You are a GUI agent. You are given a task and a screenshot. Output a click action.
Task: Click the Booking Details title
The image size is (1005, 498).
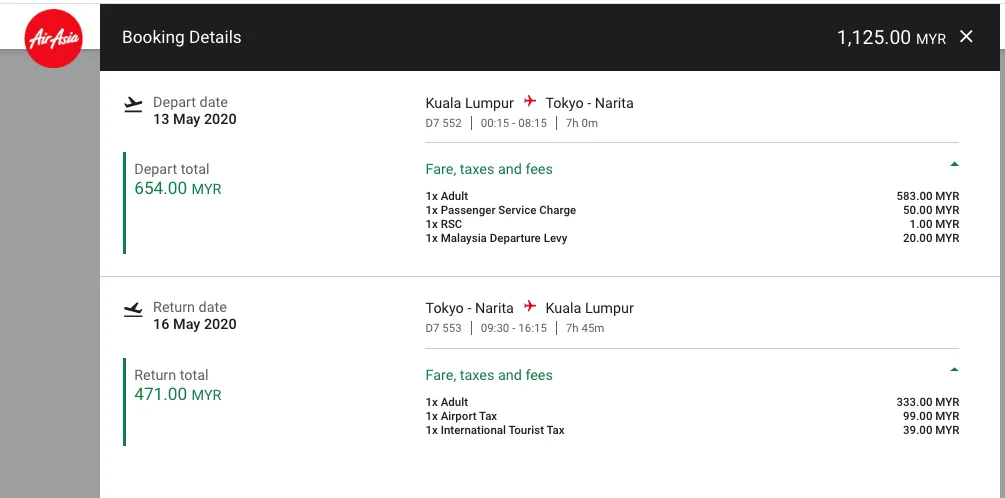[x=181, y=38]
